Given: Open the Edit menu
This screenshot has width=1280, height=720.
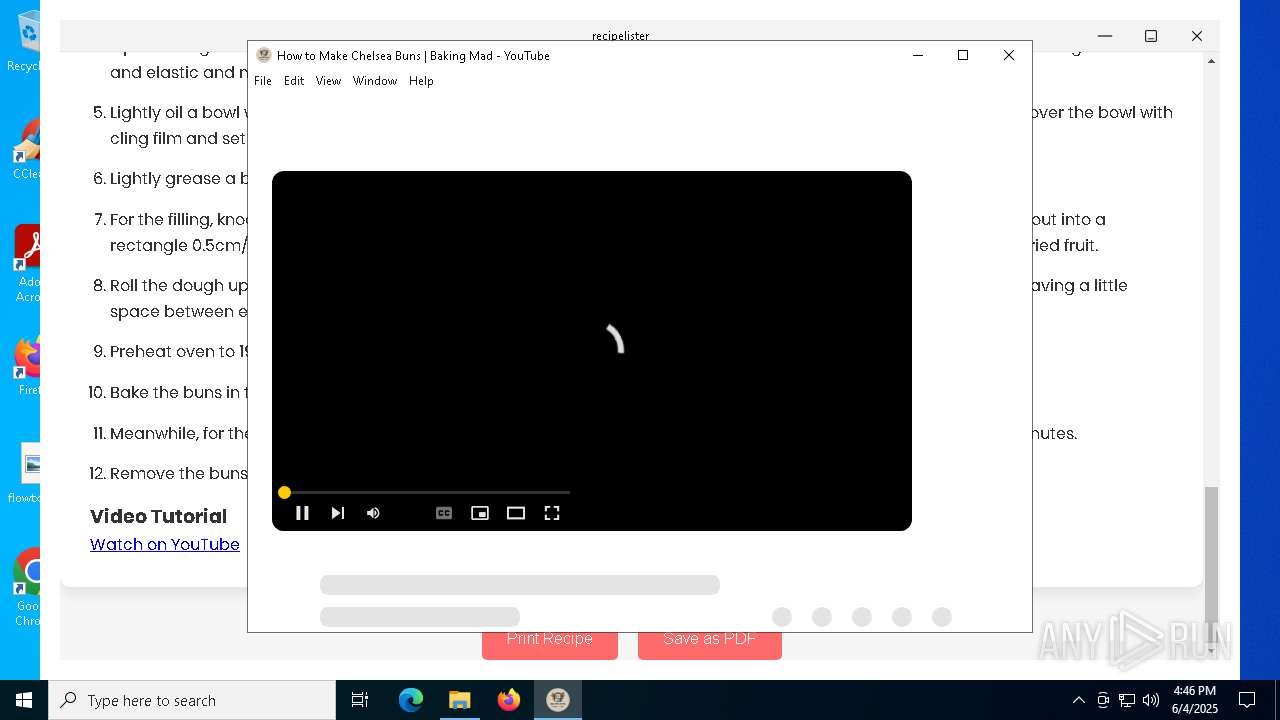Looking at the screenshot, I should pos(294,81).
